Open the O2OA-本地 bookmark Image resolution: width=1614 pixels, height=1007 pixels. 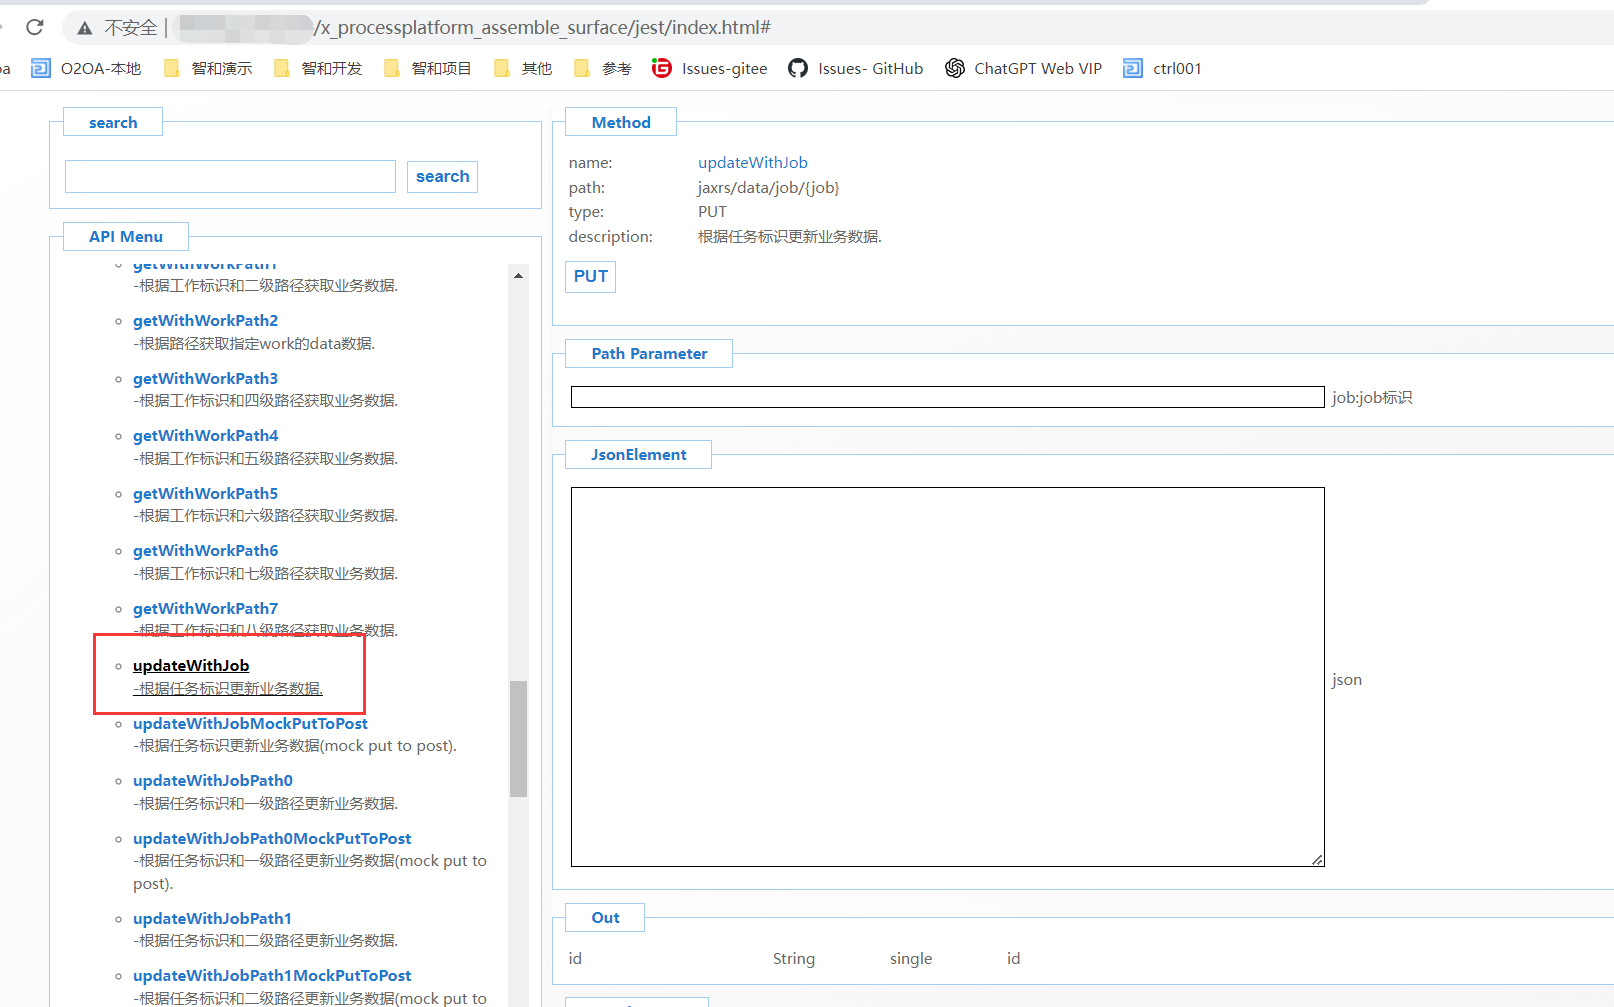(x=86, y=68)
